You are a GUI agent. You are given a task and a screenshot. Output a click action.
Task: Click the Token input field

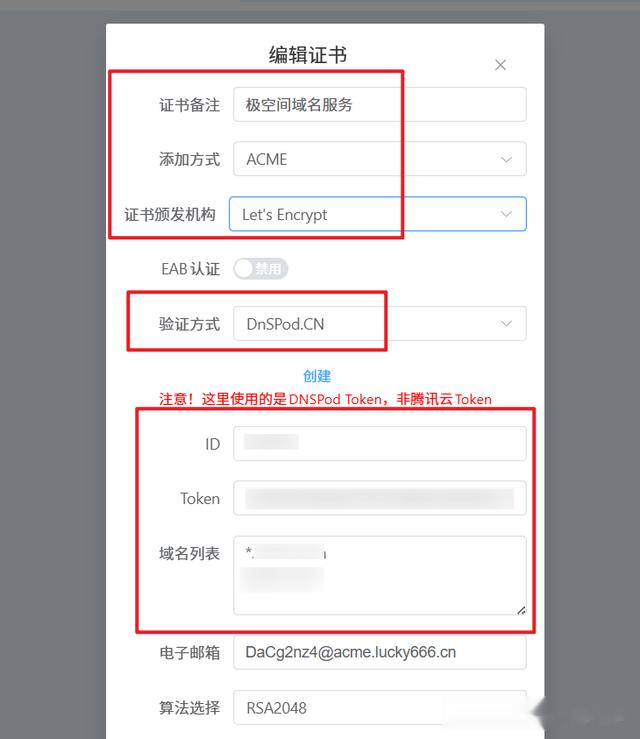pyautogui.click(x=380, y=498)
